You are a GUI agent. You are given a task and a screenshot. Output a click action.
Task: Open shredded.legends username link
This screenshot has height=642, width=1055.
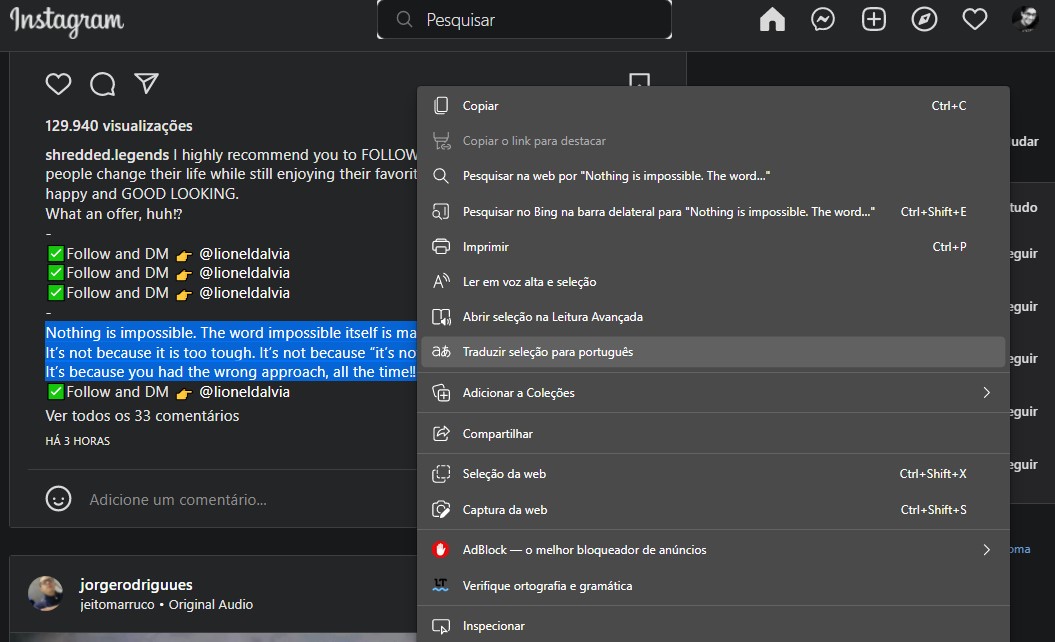(x=107, y=155)
